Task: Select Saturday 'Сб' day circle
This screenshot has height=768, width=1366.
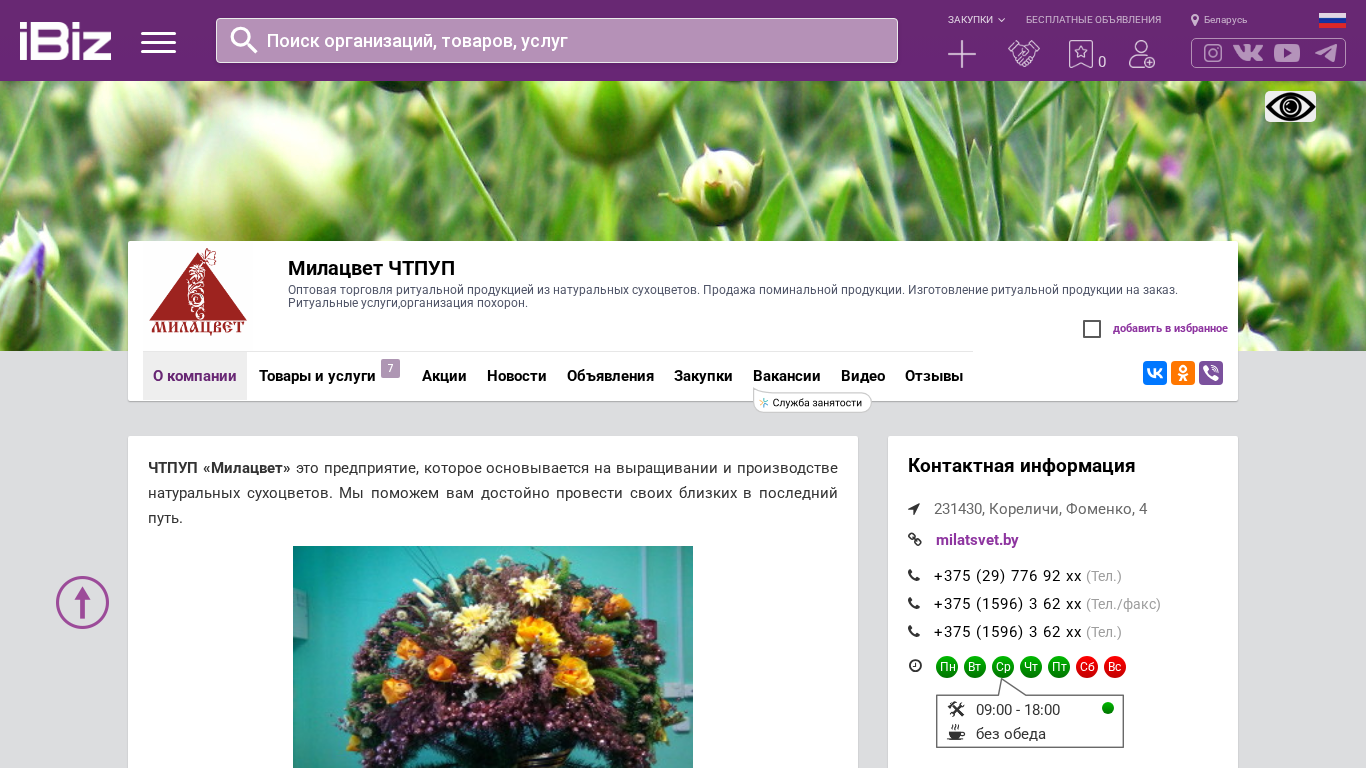Action: (x=1087, y=667)
